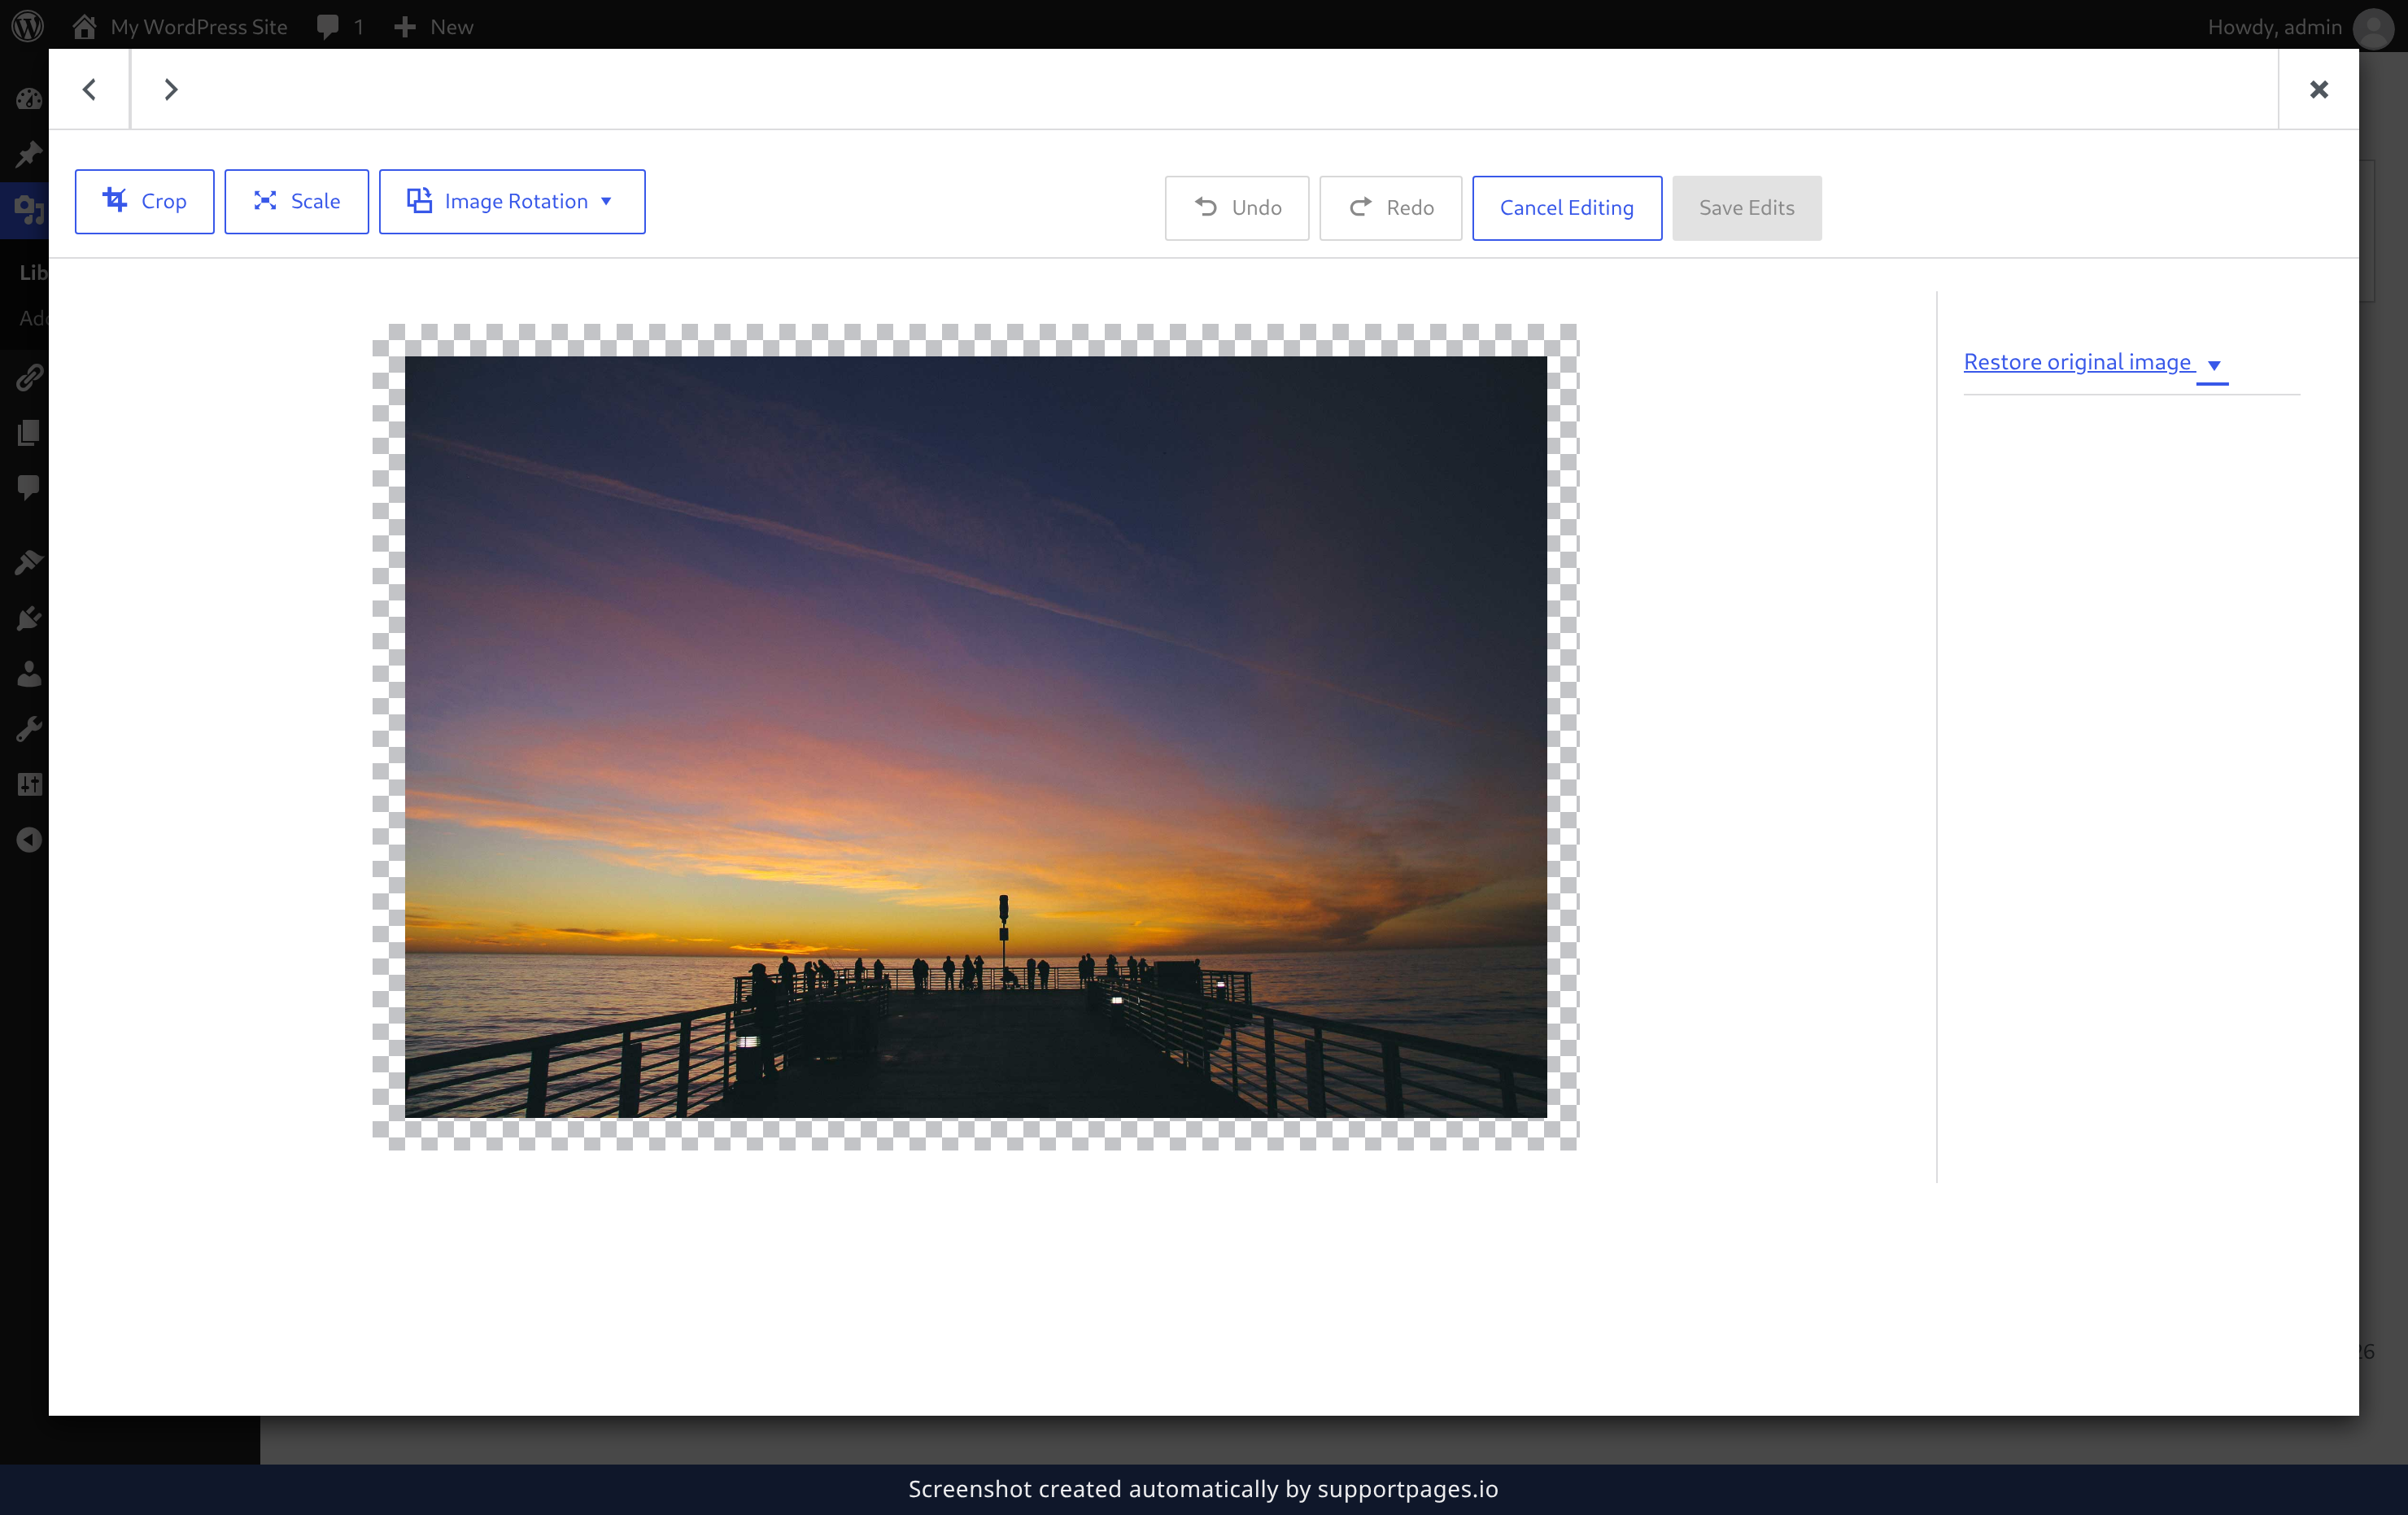2408x1515 pixels.
Task: Open the comments bubble in admin bar
Action: [x=340, y=26]
